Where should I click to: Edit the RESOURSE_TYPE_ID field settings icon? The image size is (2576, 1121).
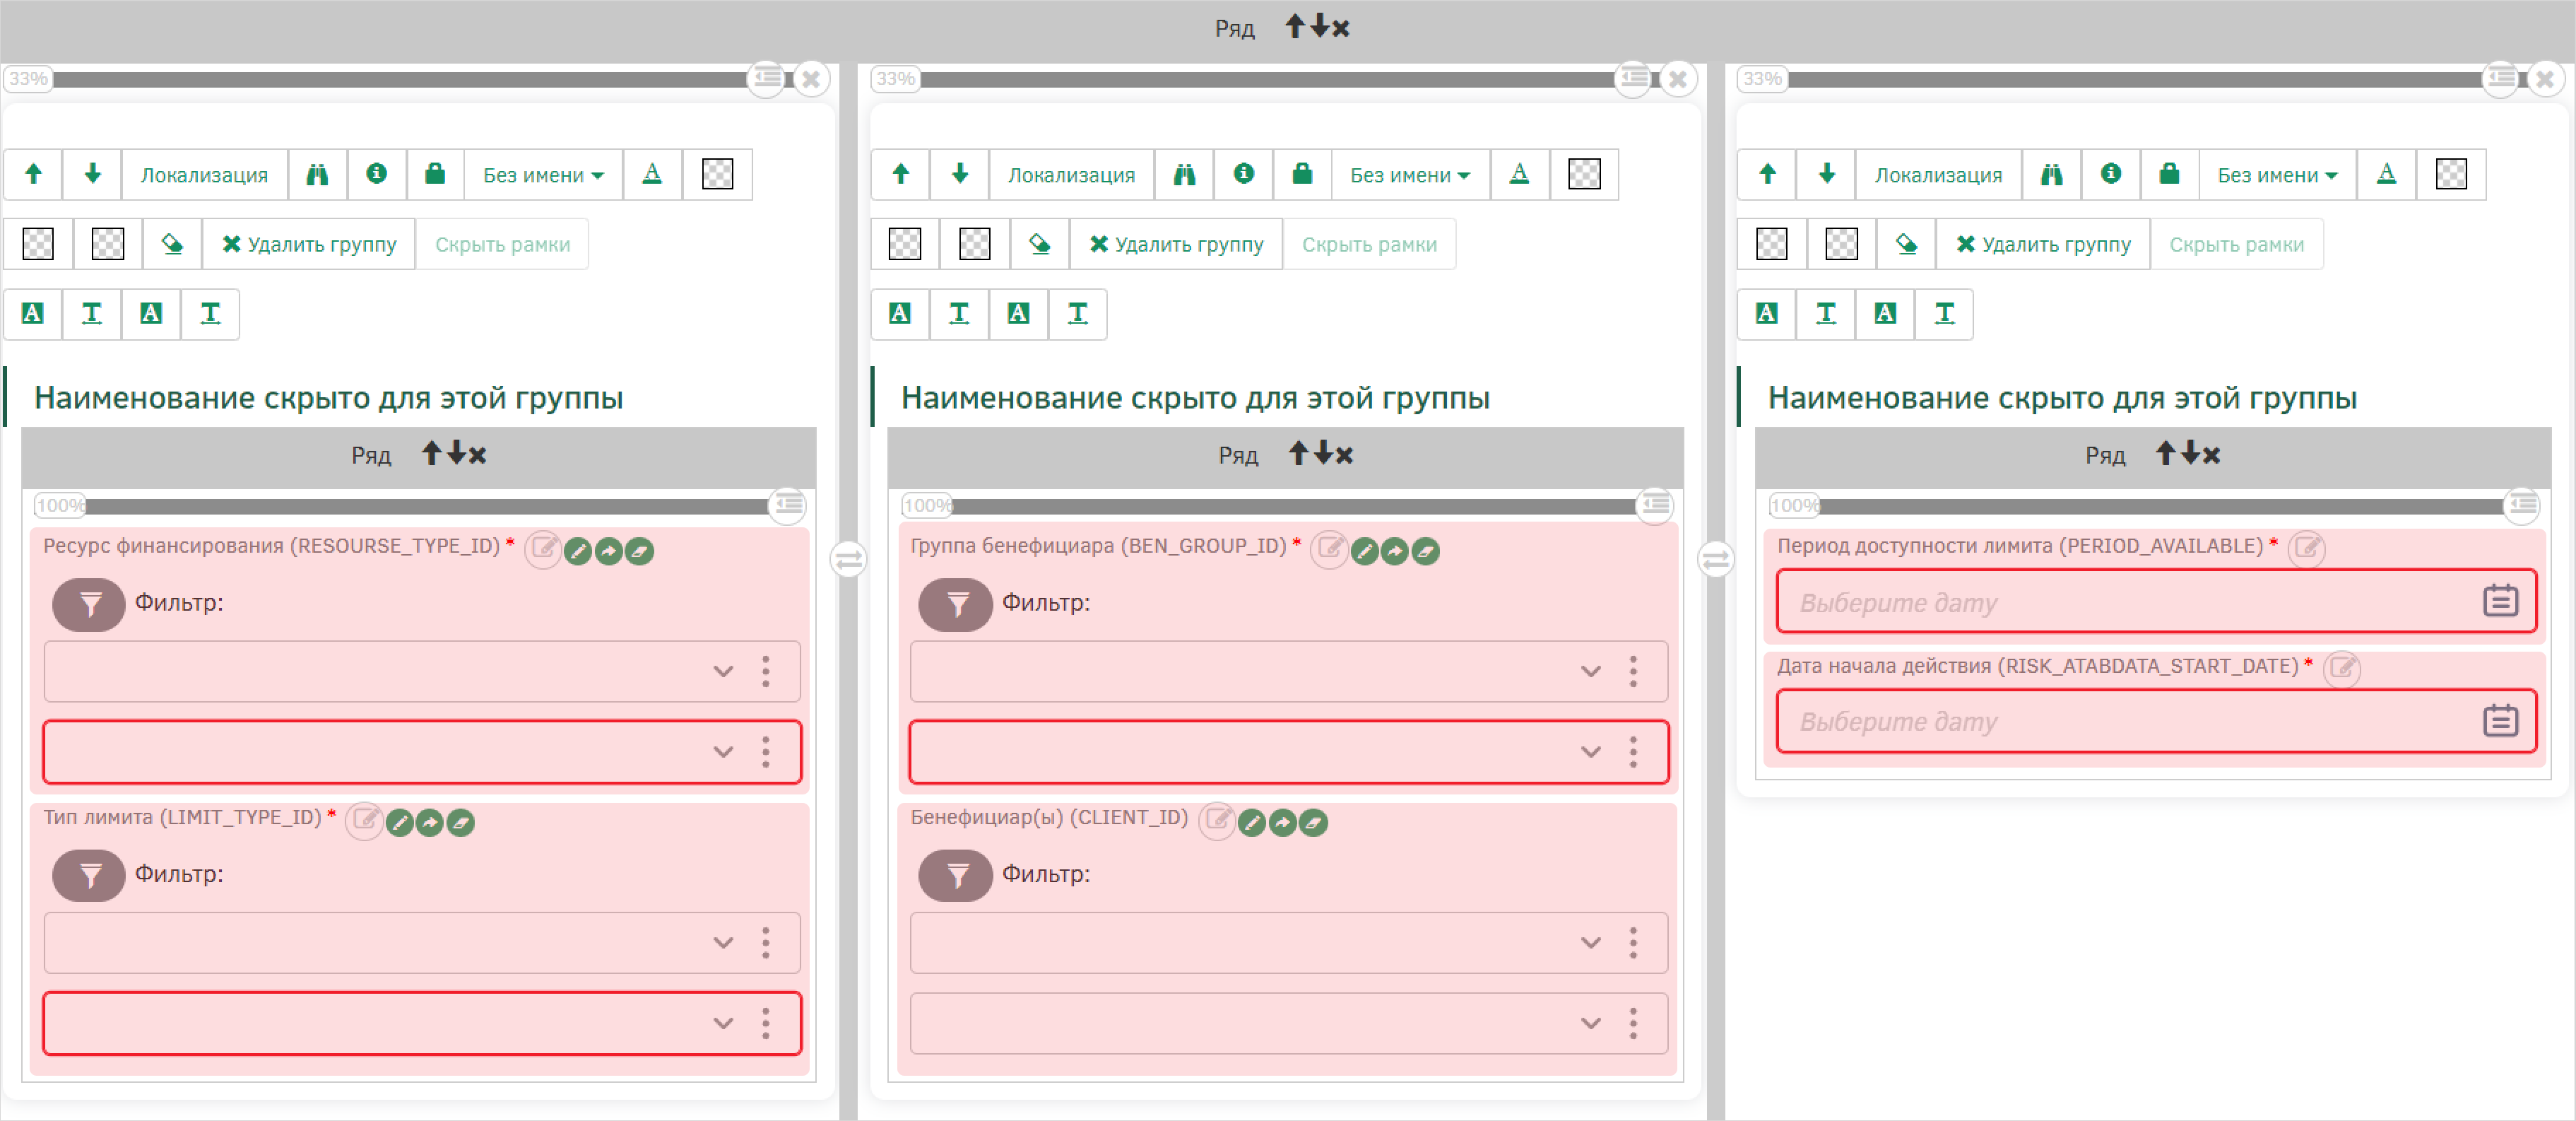(x=543, y=548)
